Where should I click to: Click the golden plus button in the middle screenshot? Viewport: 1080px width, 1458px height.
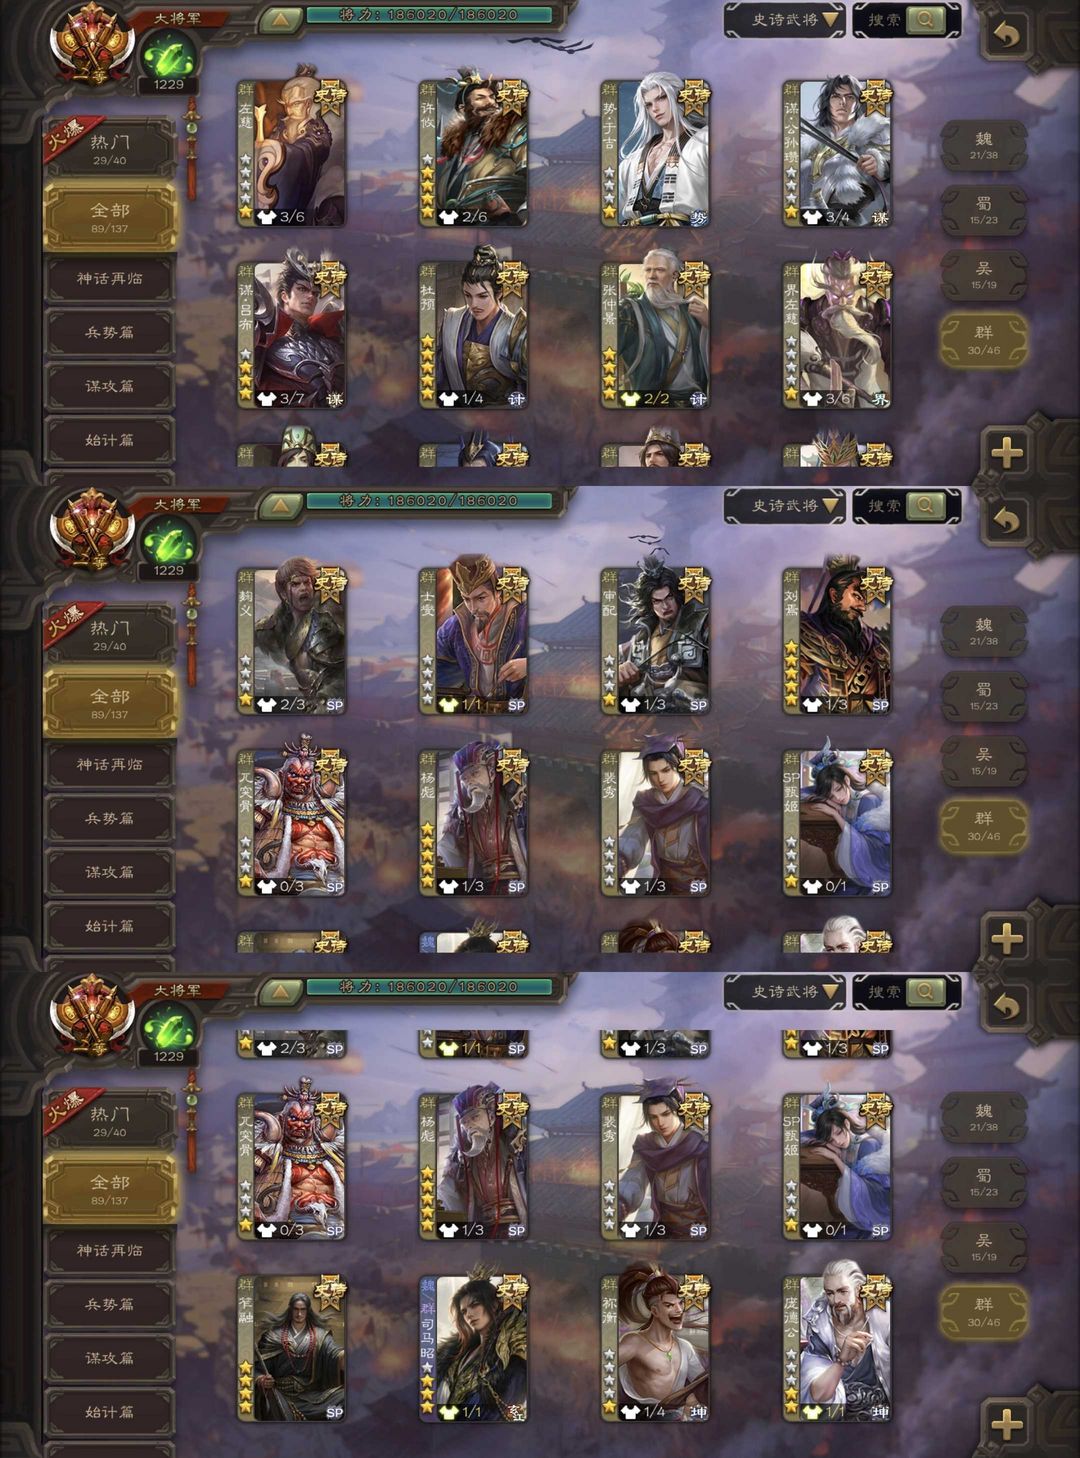pyautogui.click(x=1007, y=938)
